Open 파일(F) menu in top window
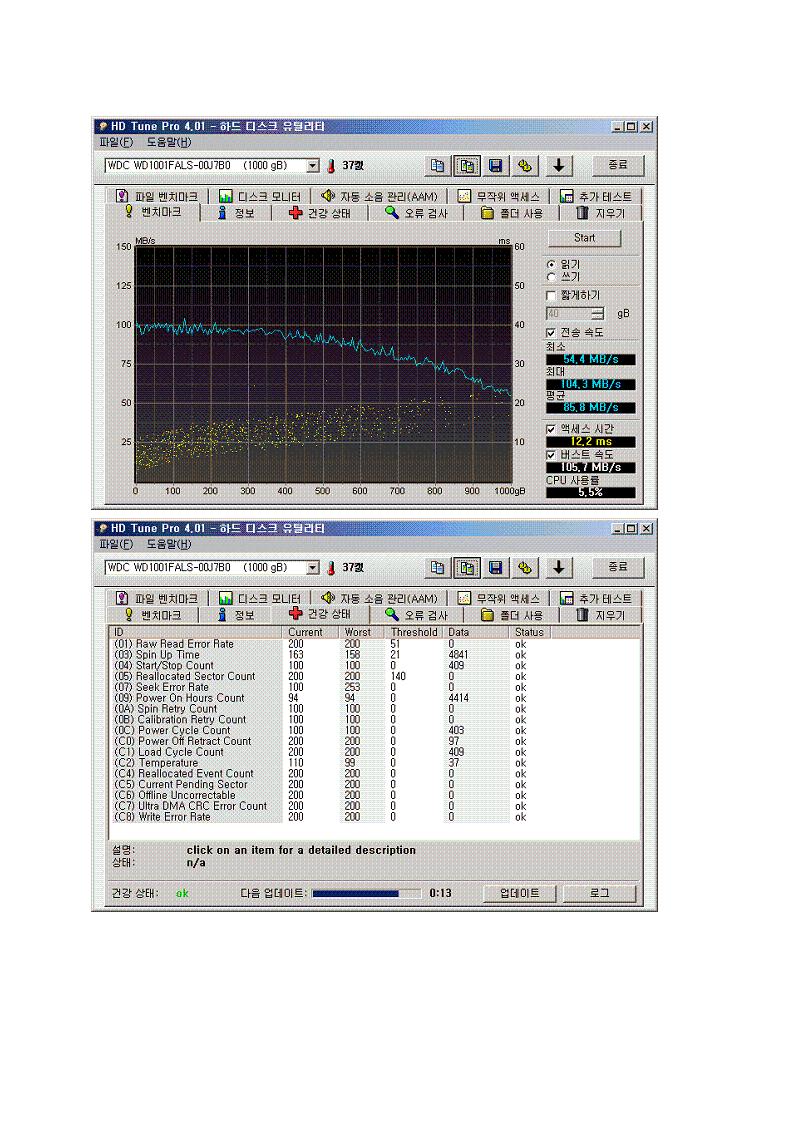 117,143
